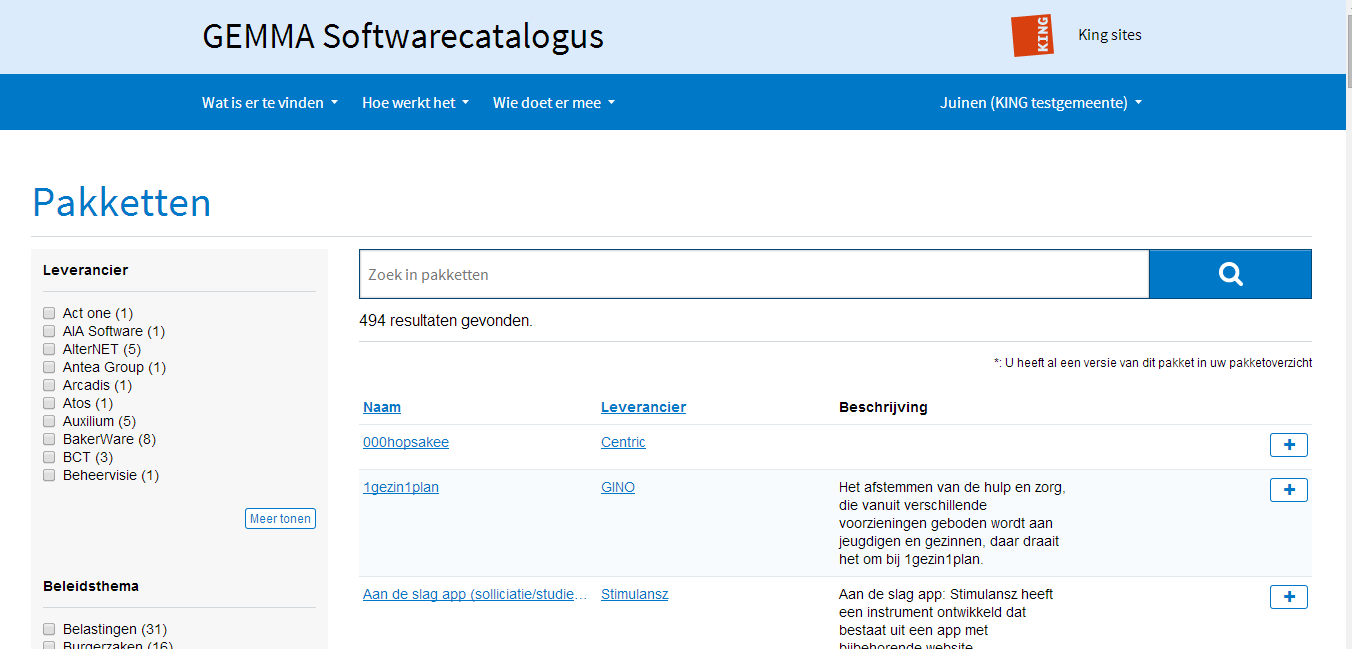
Task: Sort the table by Naam column
Action: pos(382,407)
